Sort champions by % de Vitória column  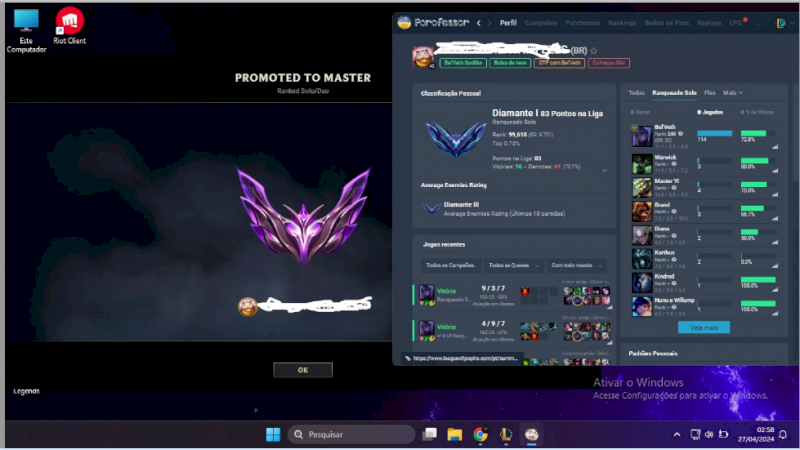(757, 112)
